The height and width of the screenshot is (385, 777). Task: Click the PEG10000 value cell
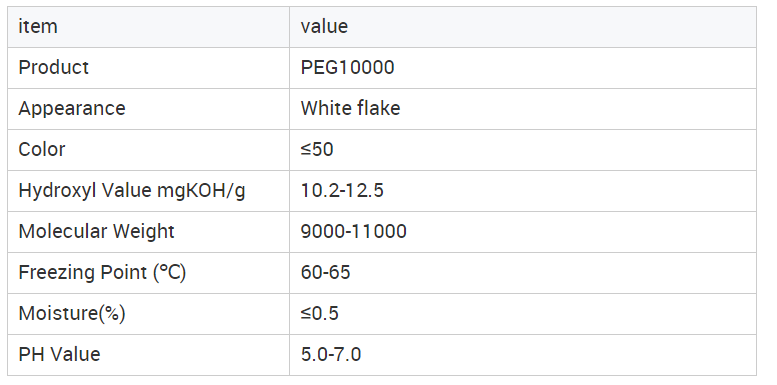click(x=523, y=68)
